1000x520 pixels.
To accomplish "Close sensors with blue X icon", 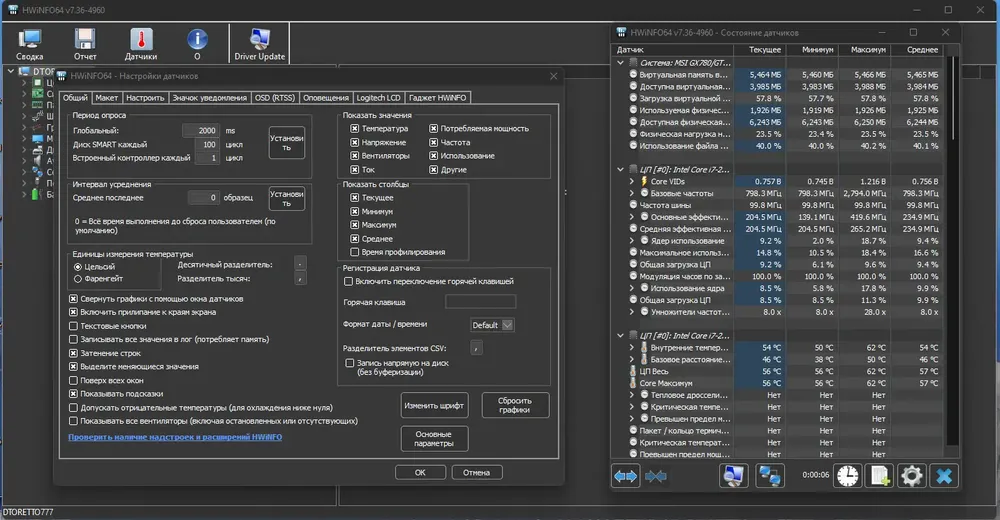I will (944, 476).
